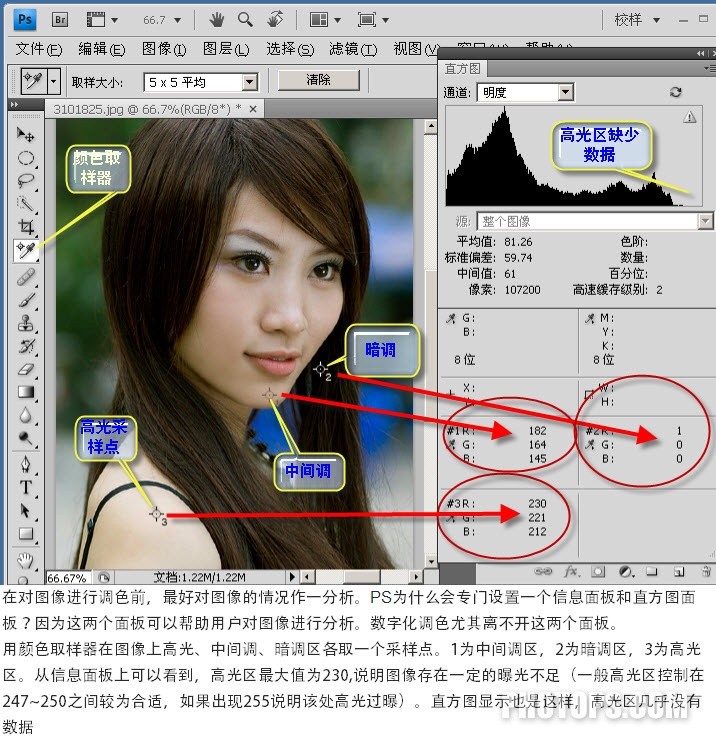Select the Path Selection arrow tool
This screenshot has width=716, height=750.
coord(26,511)
